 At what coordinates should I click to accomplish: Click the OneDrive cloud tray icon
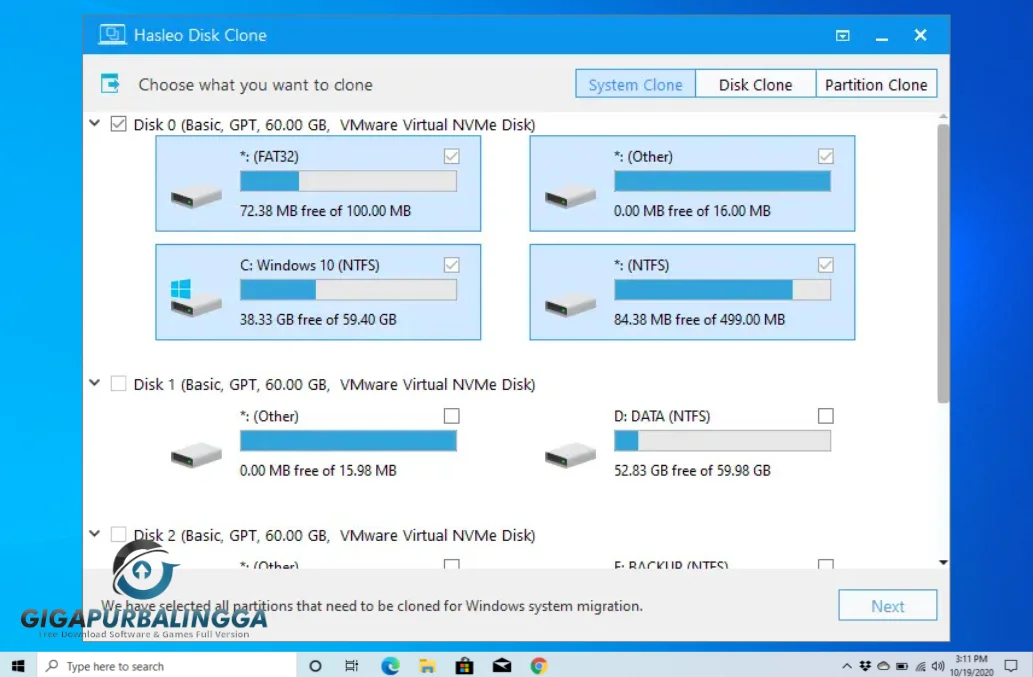point(883,666)
